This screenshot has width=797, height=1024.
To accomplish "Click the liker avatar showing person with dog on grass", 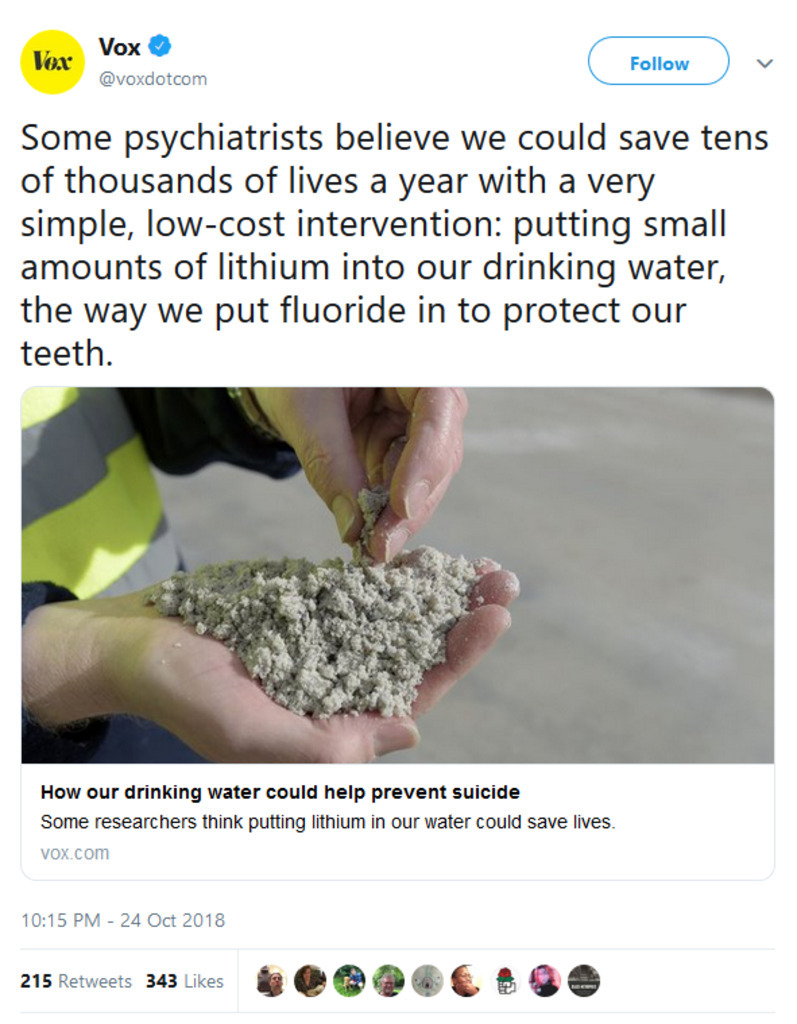I will point(349,980).
